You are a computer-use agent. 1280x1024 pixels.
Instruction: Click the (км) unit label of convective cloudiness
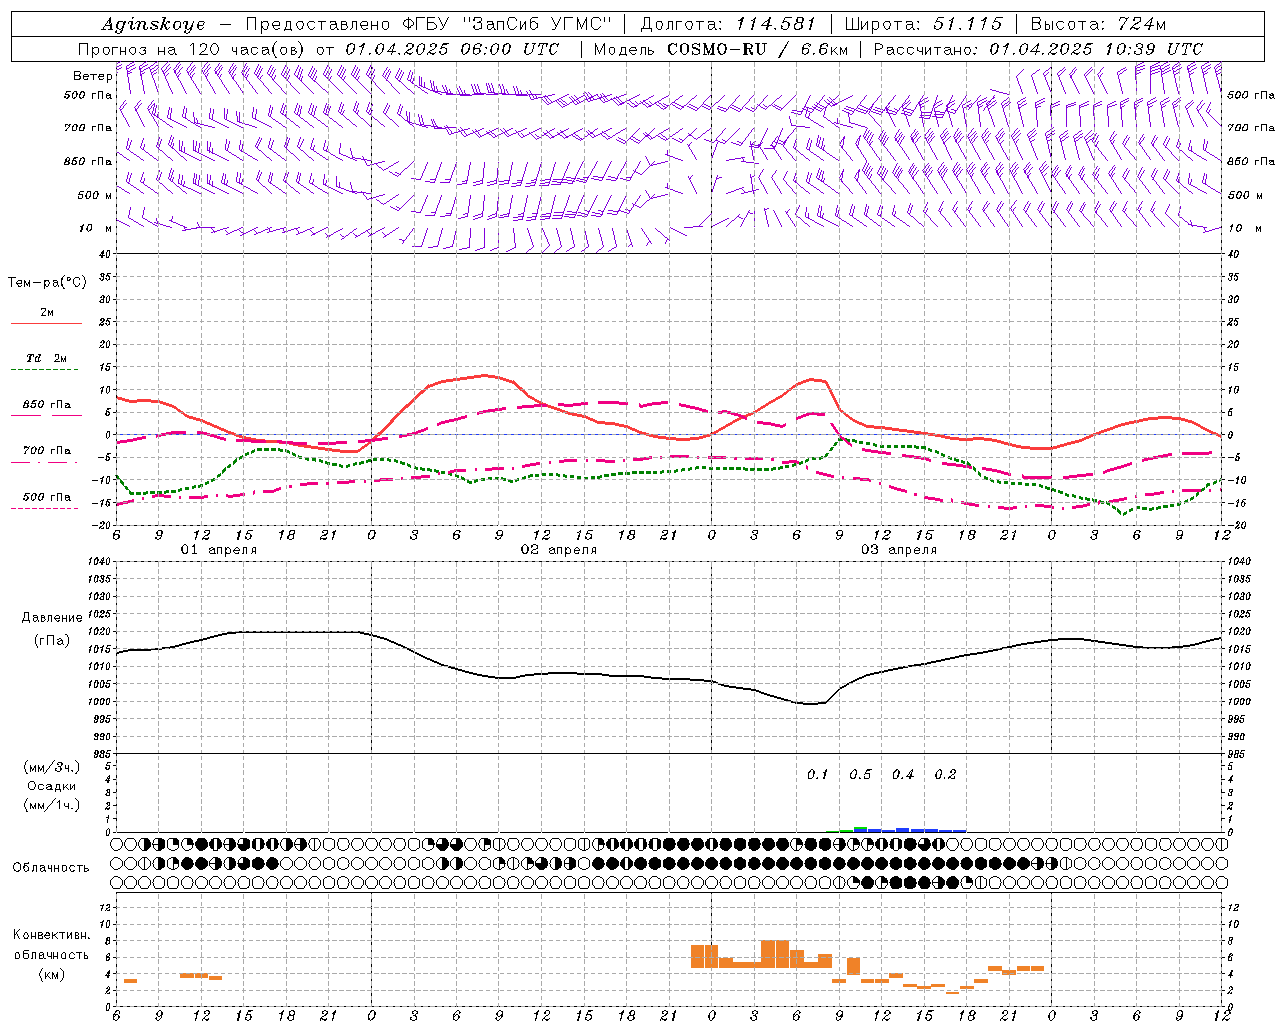[52, 974]
